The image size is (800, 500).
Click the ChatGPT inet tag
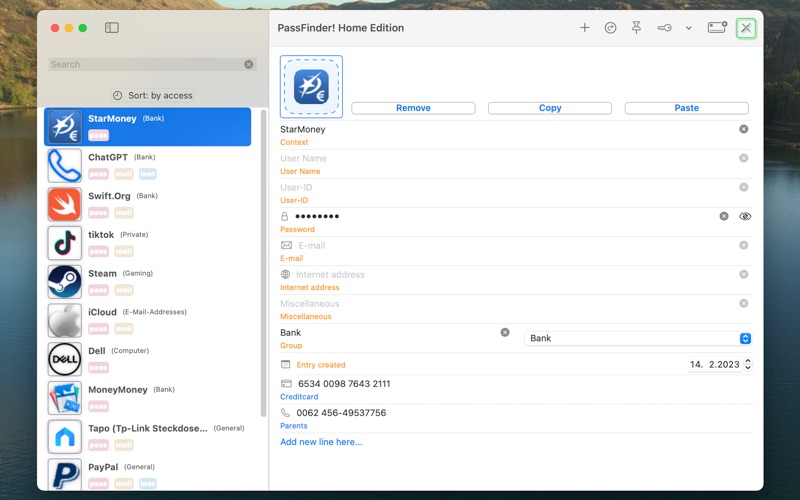[148, 174]
